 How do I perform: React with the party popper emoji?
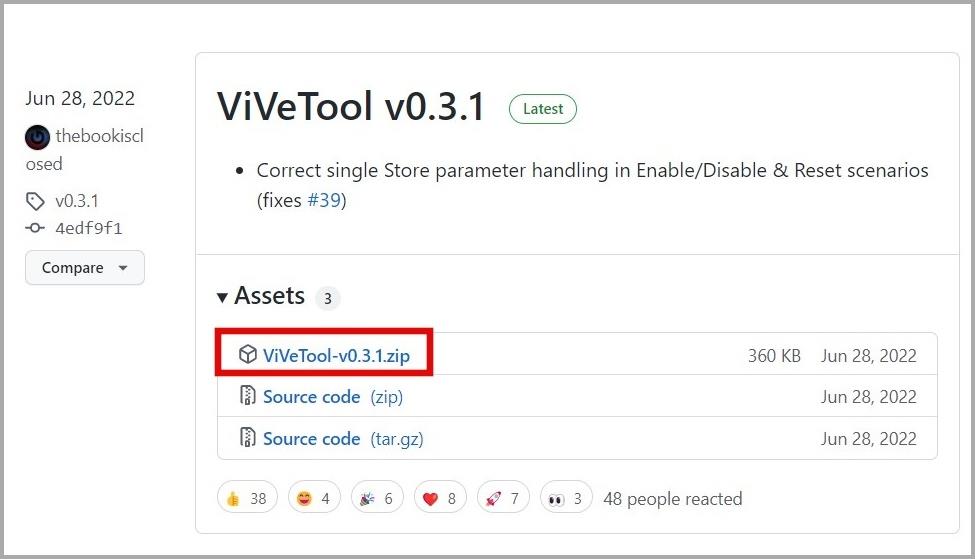click(x=377, y=498)
